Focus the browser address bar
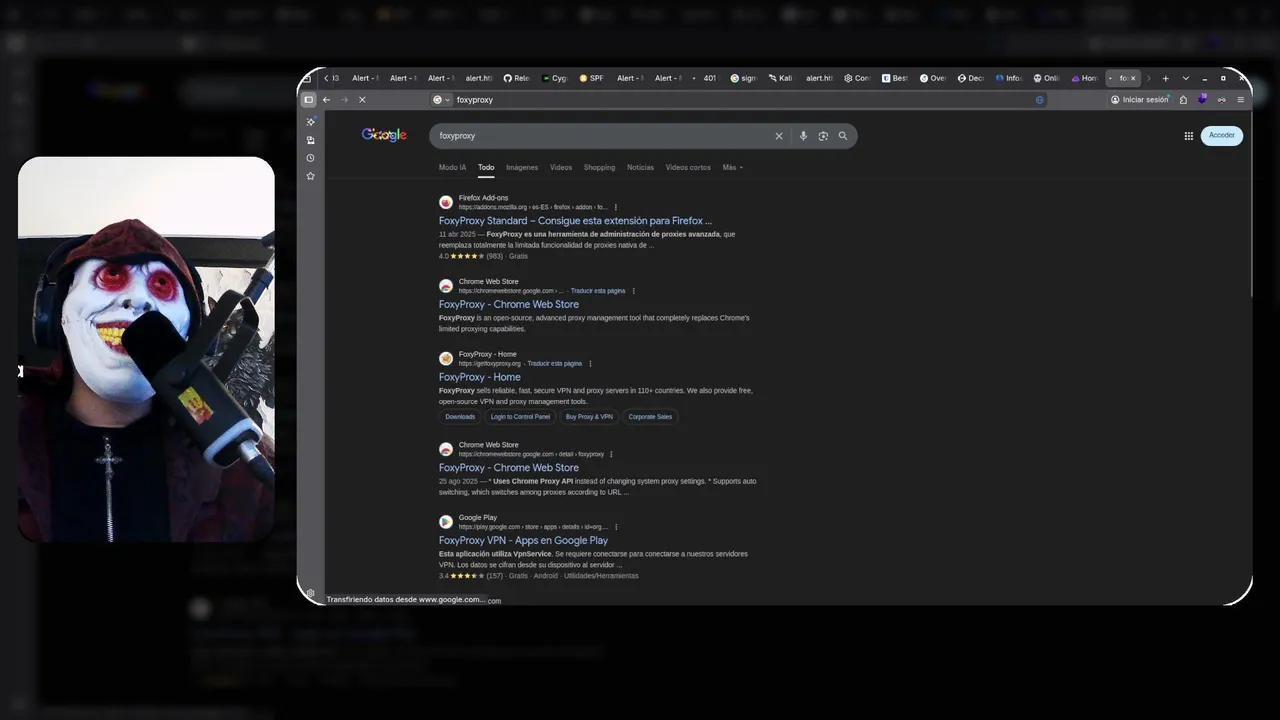This screenshot has height=720, width=1280. click(740, 100)
